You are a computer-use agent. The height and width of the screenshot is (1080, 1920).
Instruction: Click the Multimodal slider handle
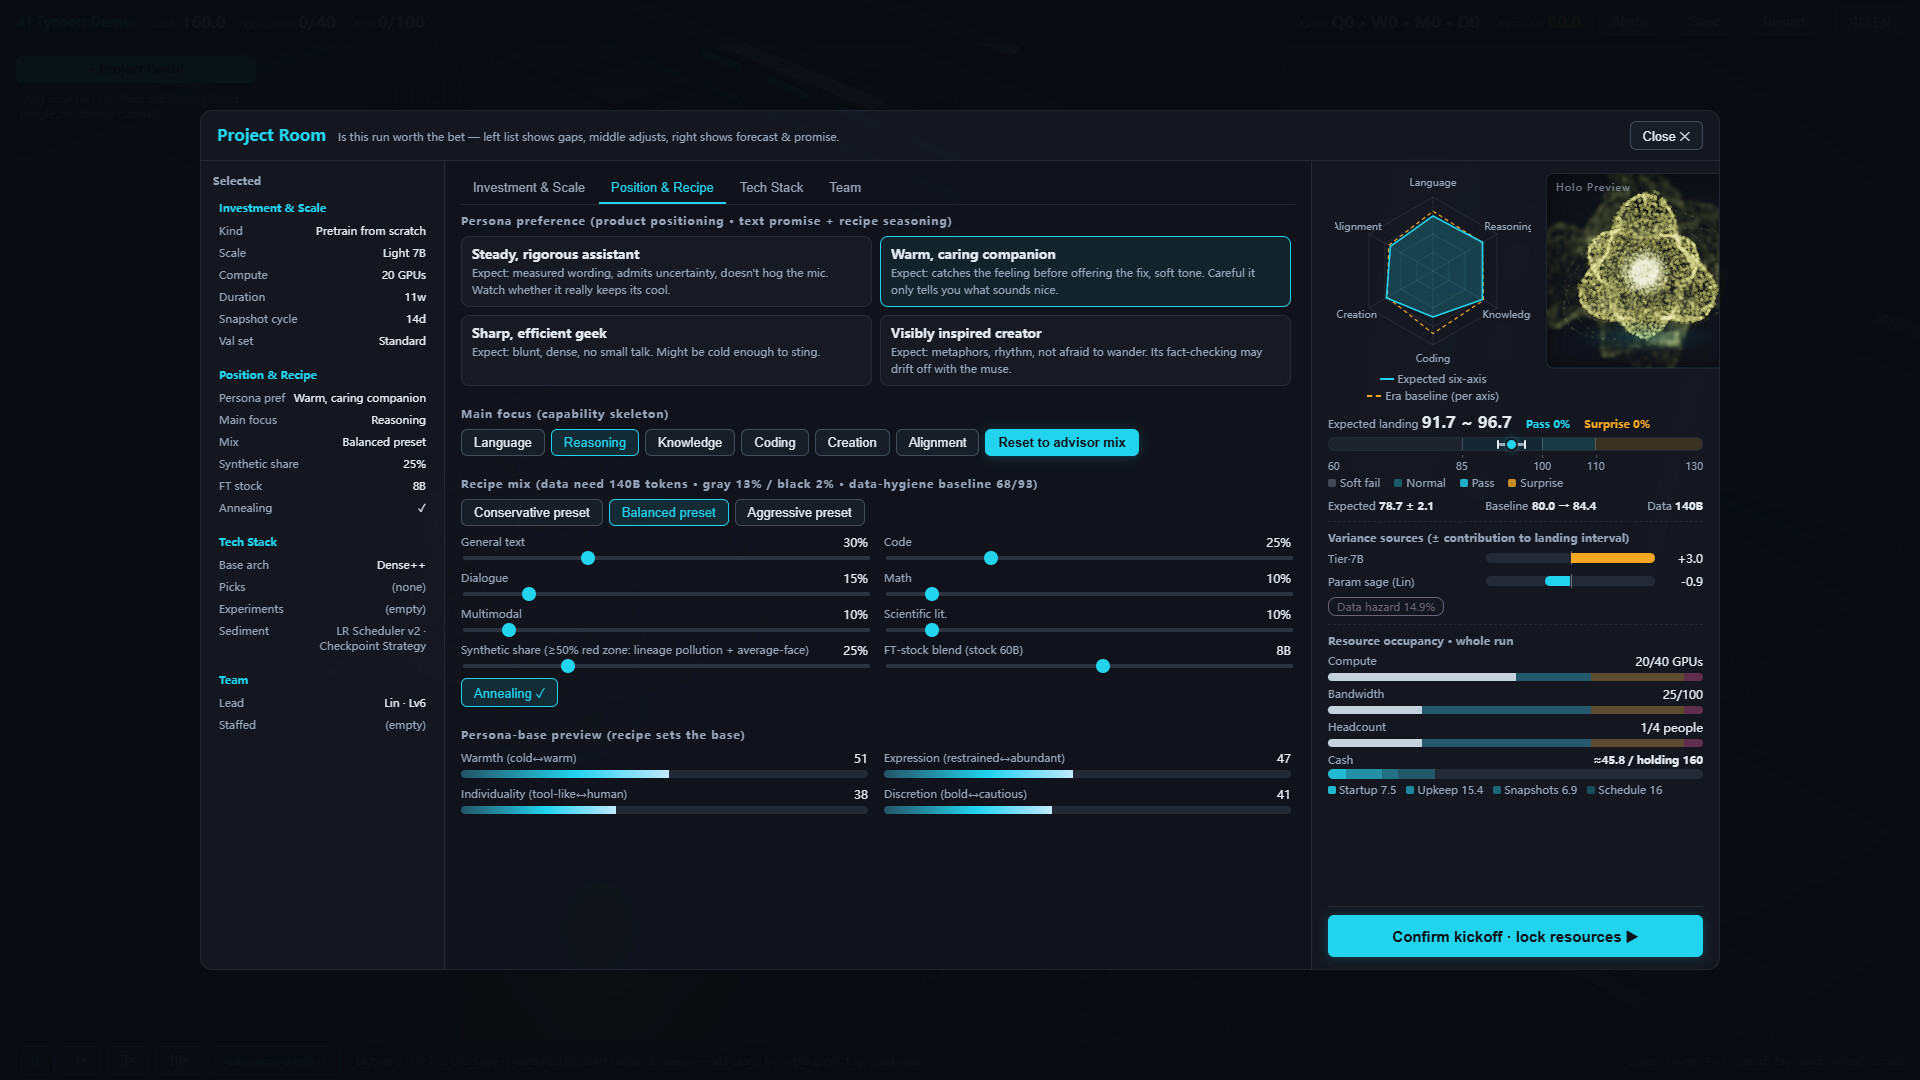pos(509,630)
